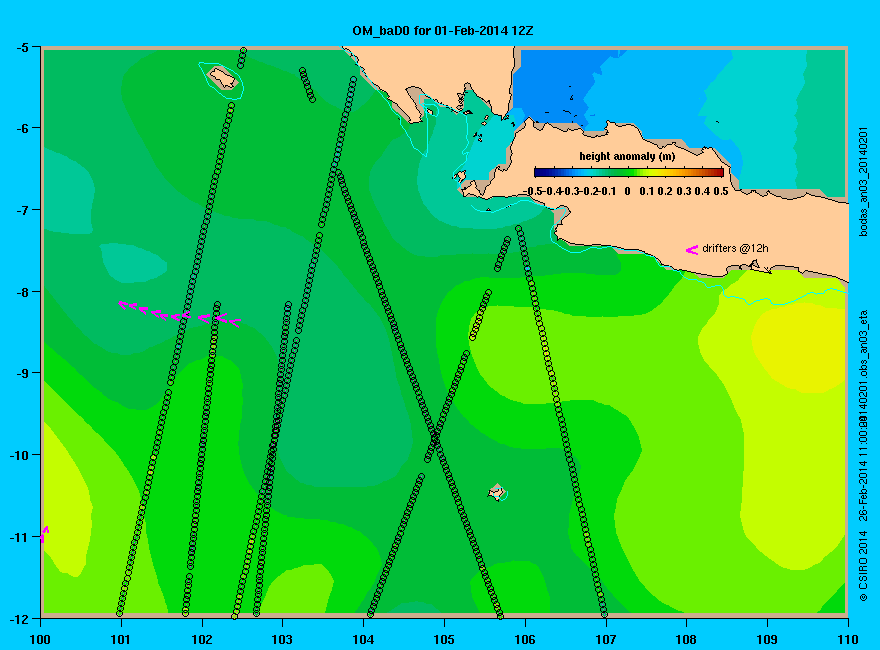Click latitude axis label "-6"

[21, 128]
